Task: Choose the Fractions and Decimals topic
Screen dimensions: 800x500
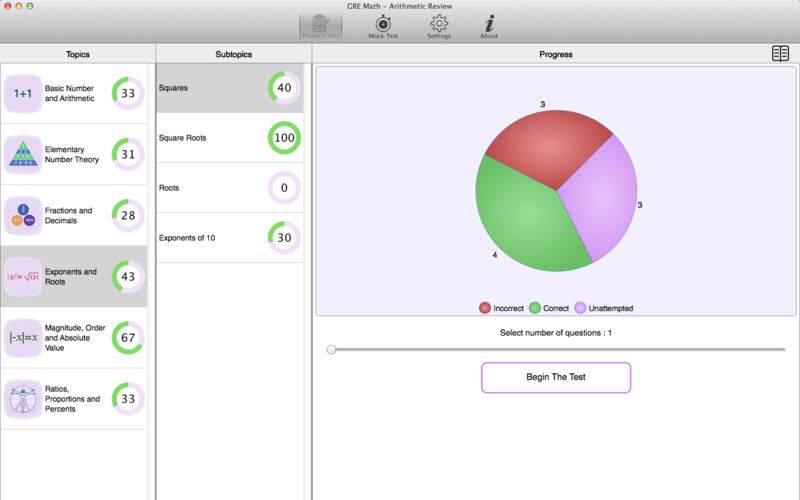Action: coord(74,216)
